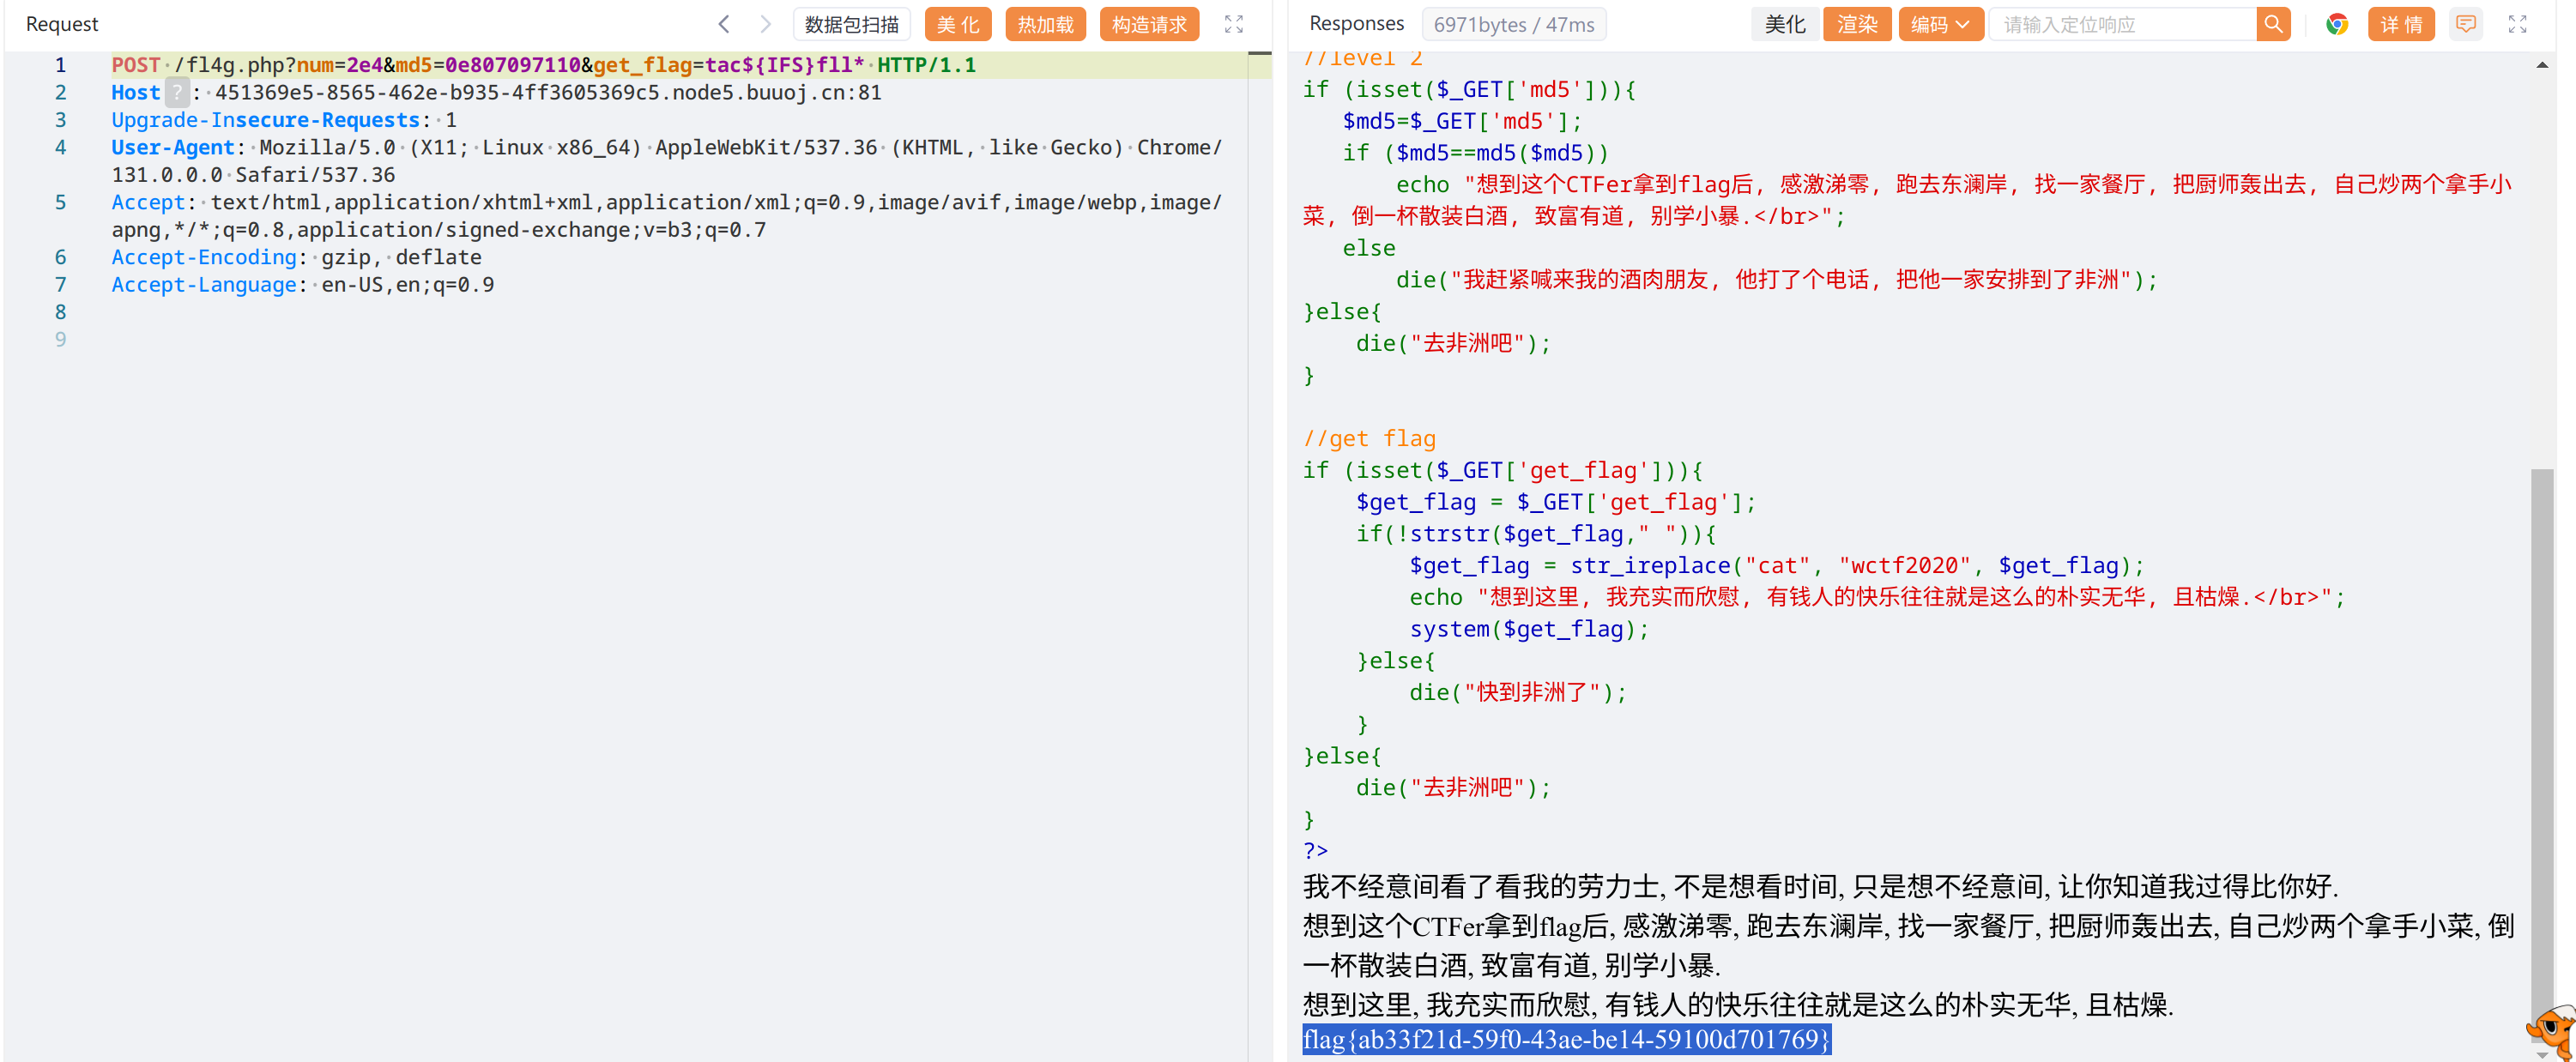The width and height of the screenshot is (2576, 1062).
Task: Click the scroll-up arrow in Responses
Action: tap(2541, 65)
